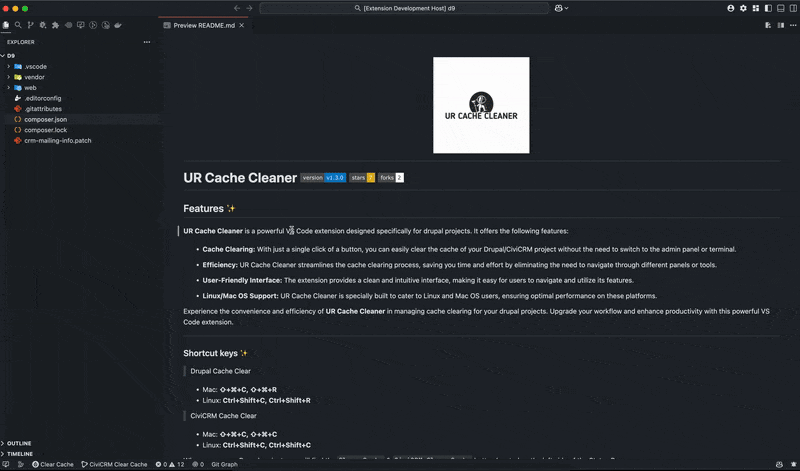Go forward using the right arrow

pos(249,8)
